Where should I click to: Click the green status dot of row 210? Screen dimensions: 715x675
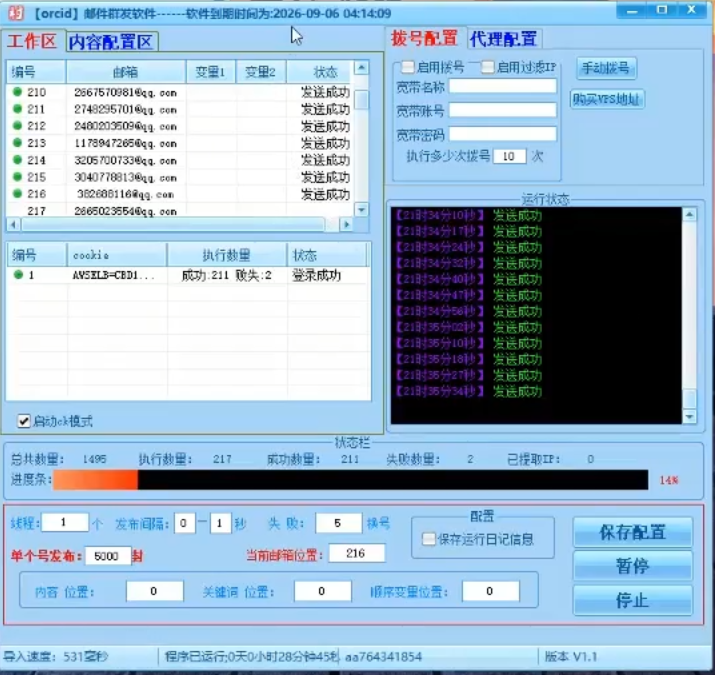point(17,92)
